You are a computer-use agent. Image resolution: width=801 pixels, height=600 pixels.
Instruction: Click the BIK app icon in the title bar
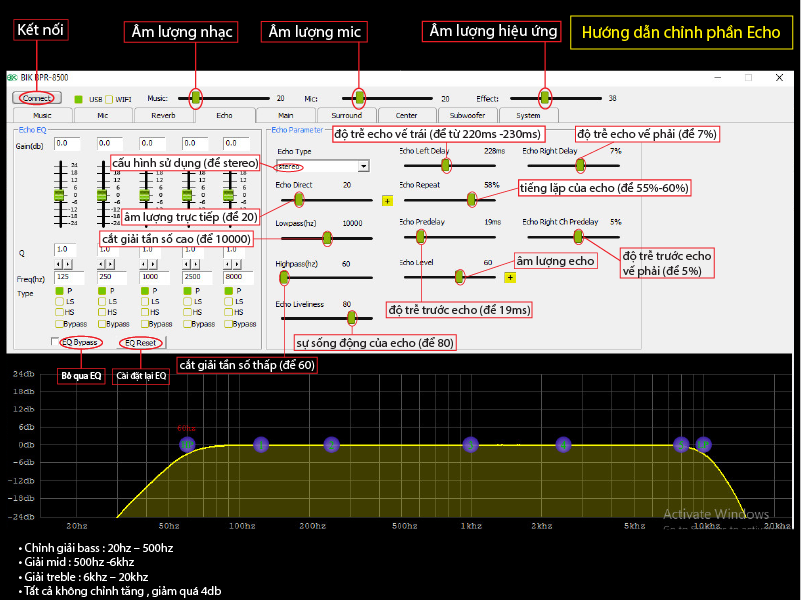(x=12, y=78)
